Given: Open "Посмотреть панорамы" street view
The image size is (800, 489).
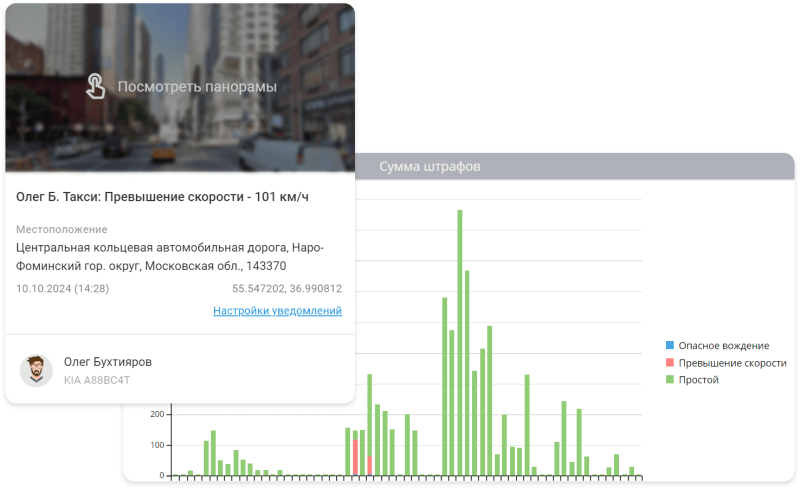Looking at the screenshot, I should tap(197, 87).
